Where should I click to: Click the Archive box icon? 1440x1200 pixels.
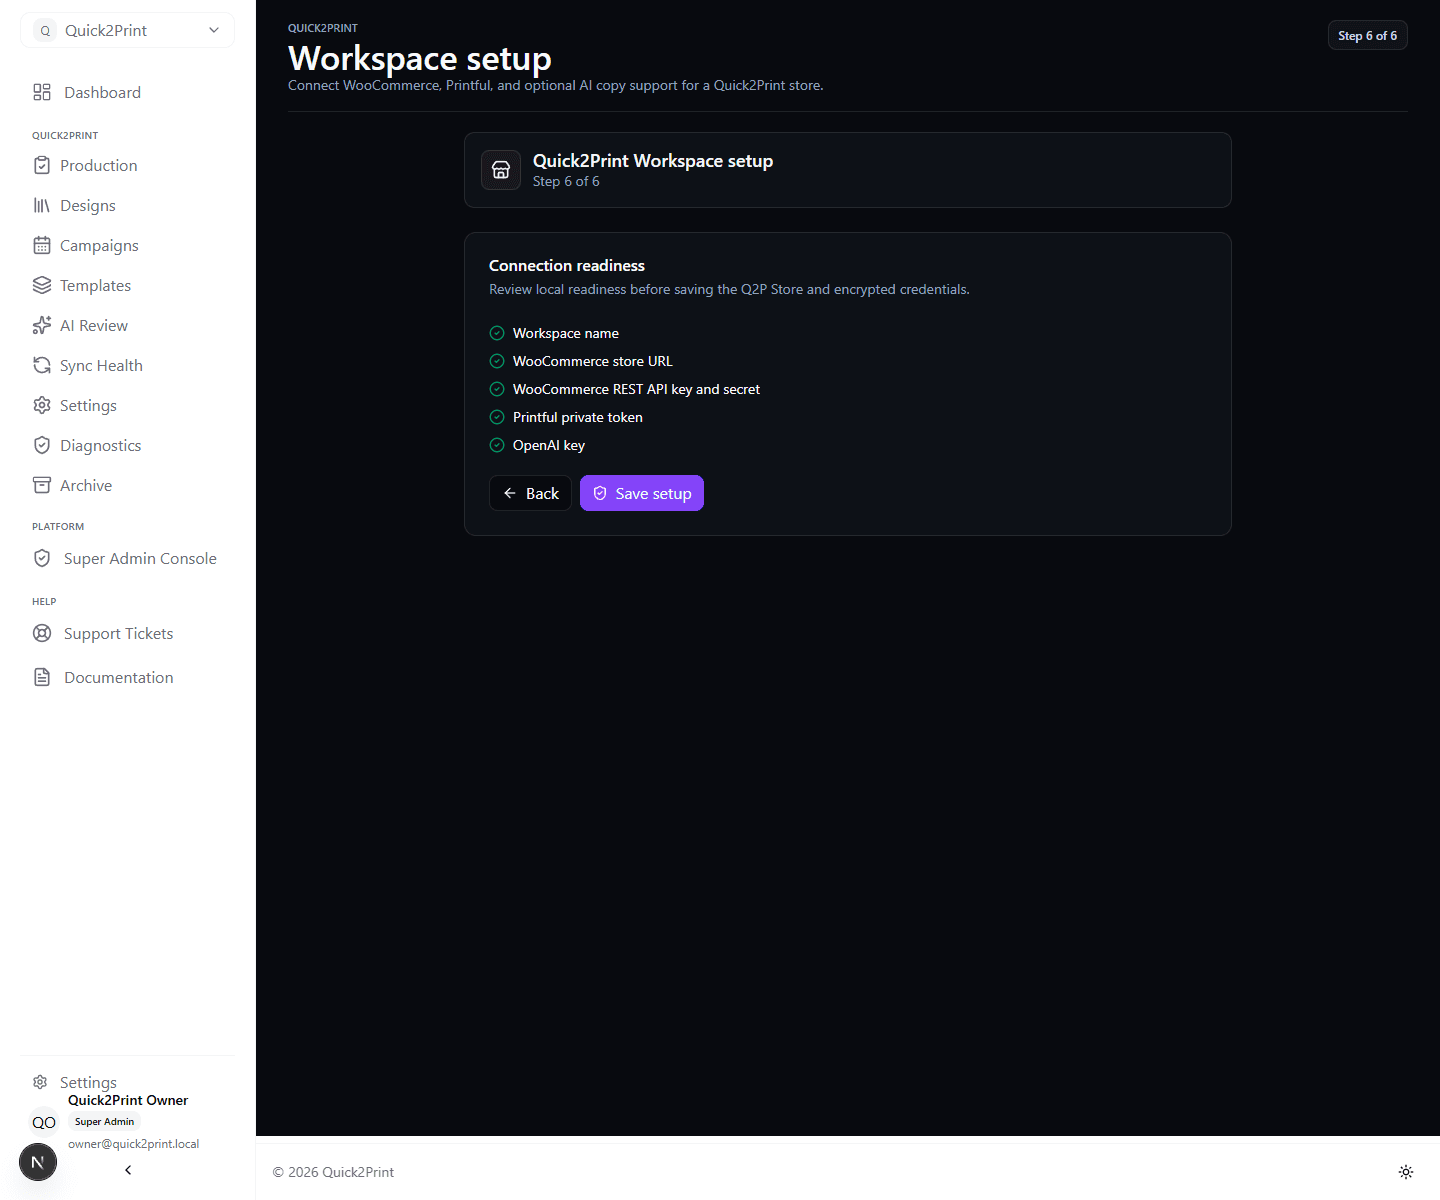tap(42, 485)
